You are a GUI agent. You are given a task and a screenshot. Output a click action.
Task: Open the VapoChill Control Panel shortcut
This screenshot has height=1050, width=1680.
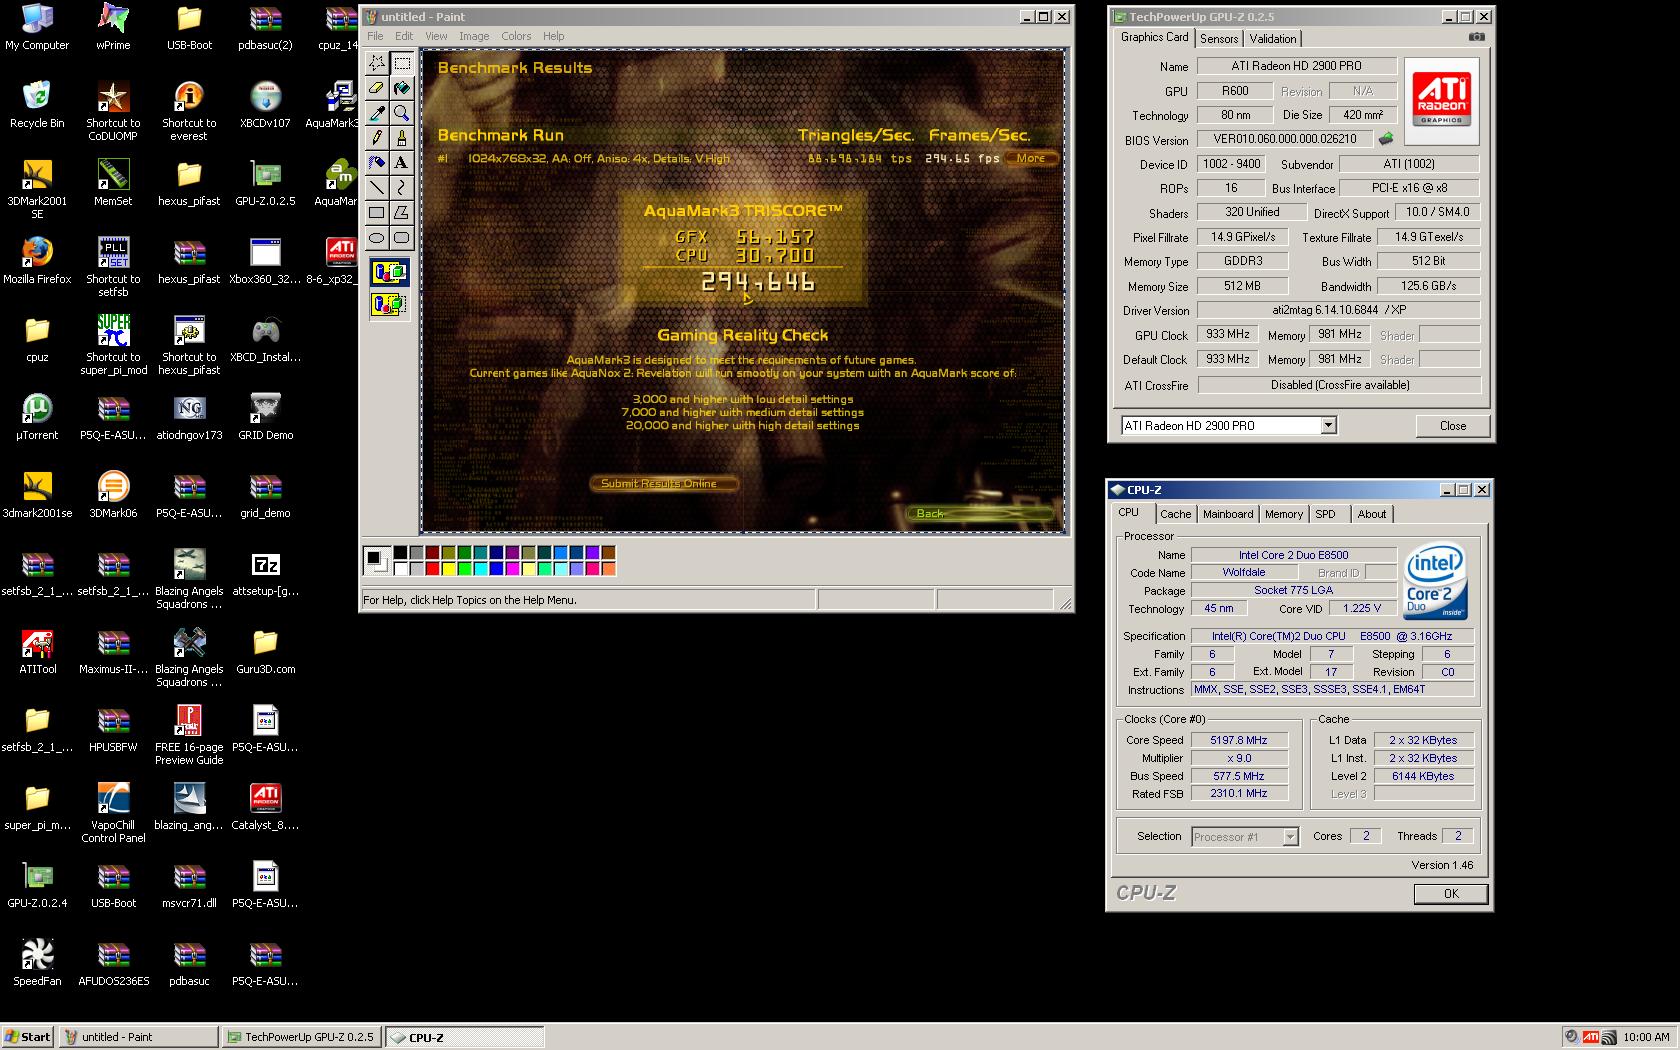[113, 812]
